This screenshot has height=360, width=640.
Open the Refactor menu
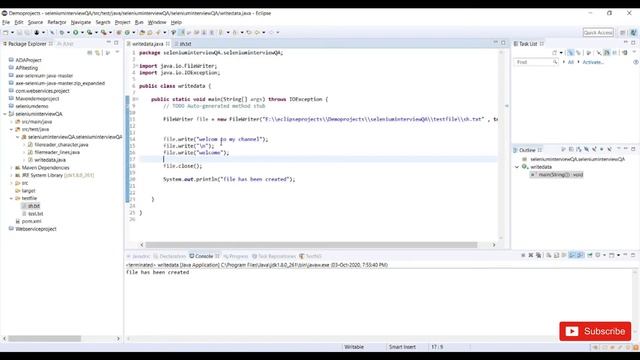57,22
